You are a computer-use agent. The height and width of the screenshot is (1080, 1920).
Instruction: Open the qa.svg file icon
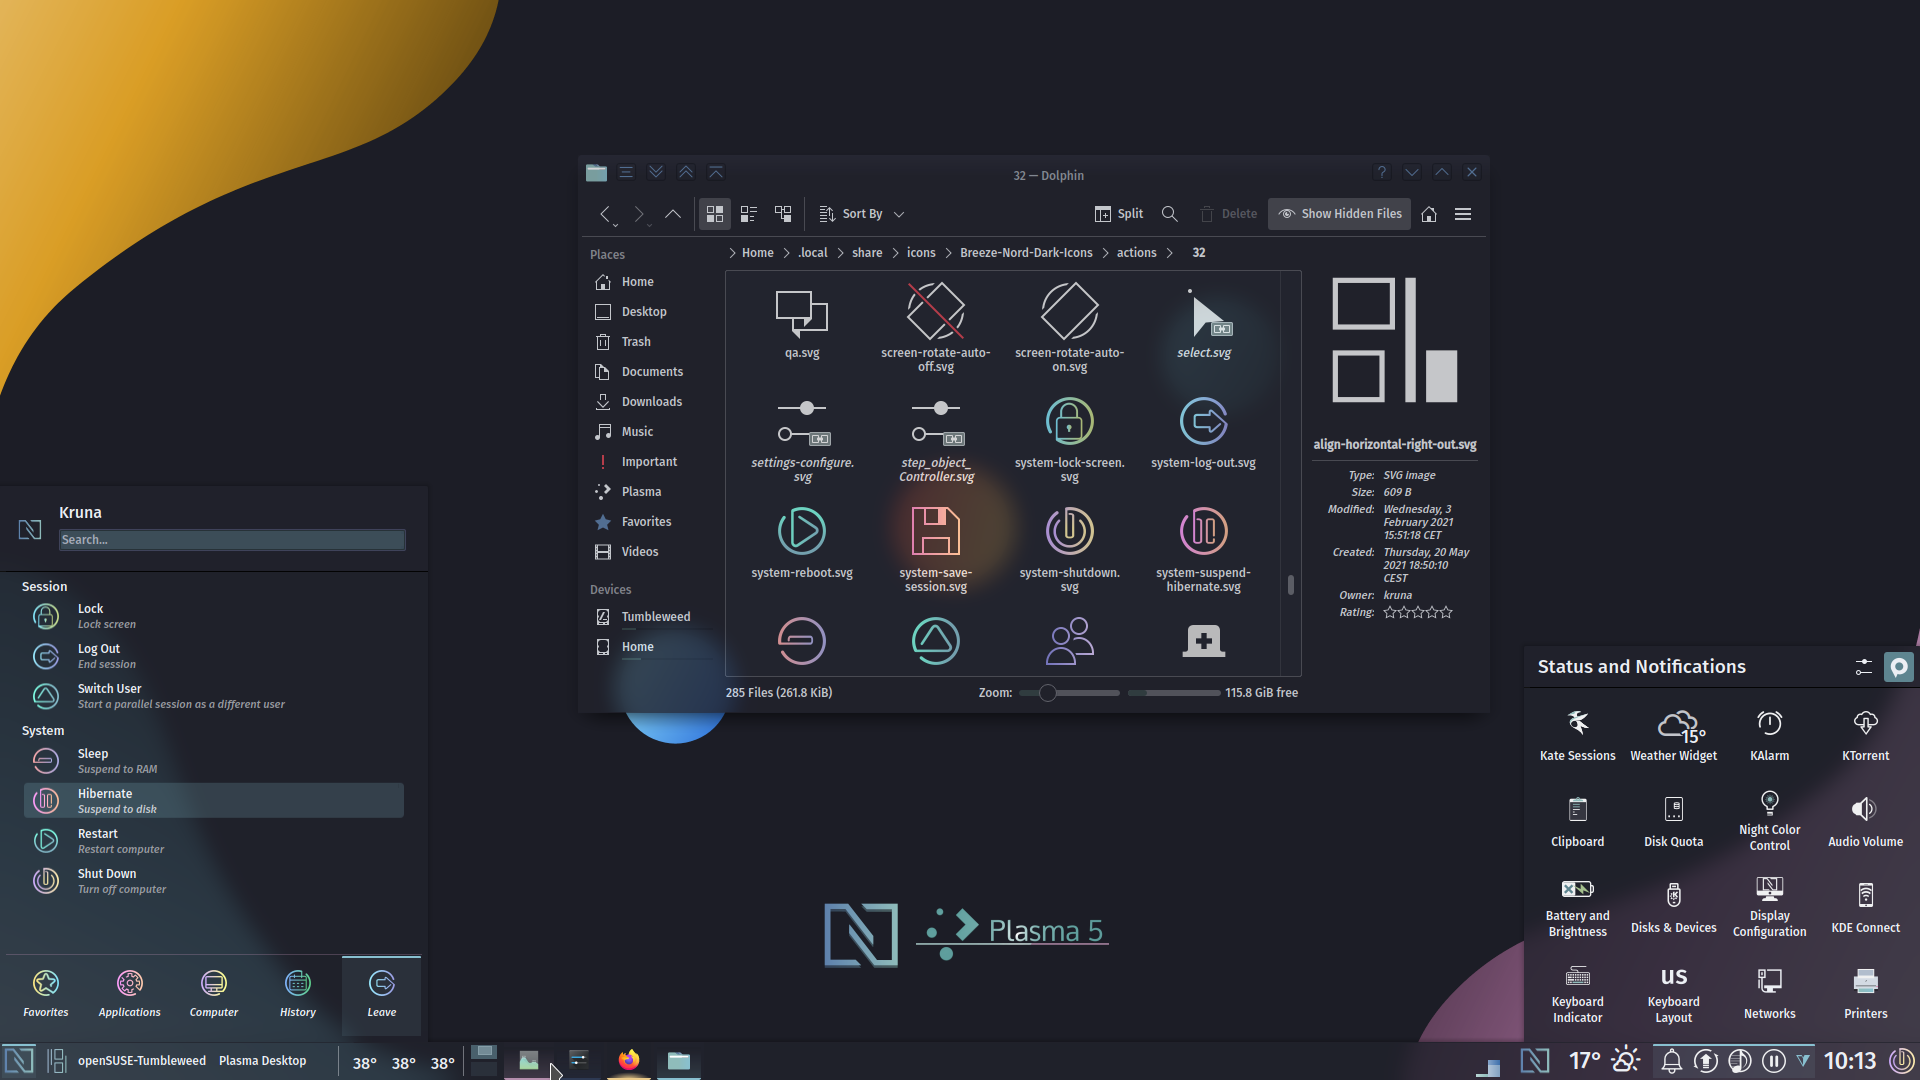[x=802, y=312]
